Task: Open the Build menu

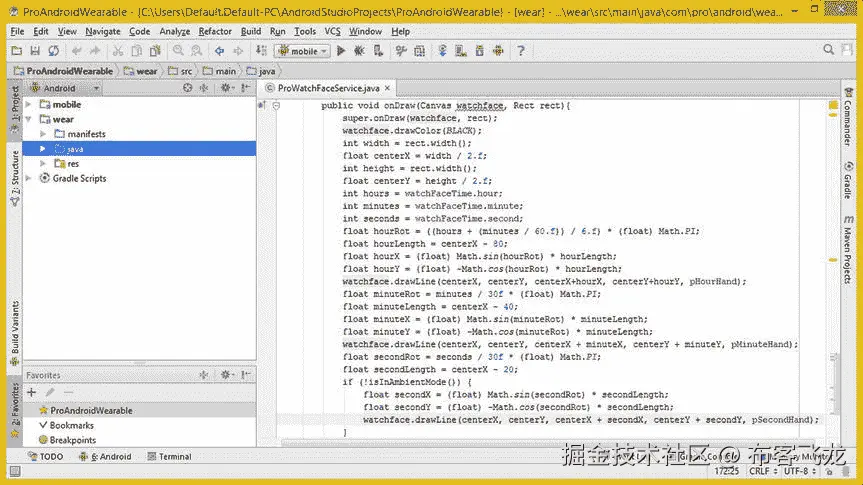Action: [251, 31]
